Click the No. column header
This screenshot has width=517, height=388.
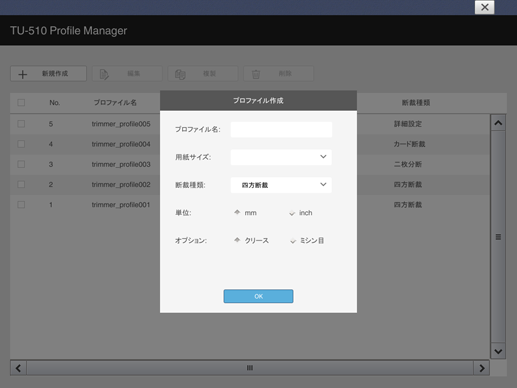pyautogui.click(x=55, y=103)
